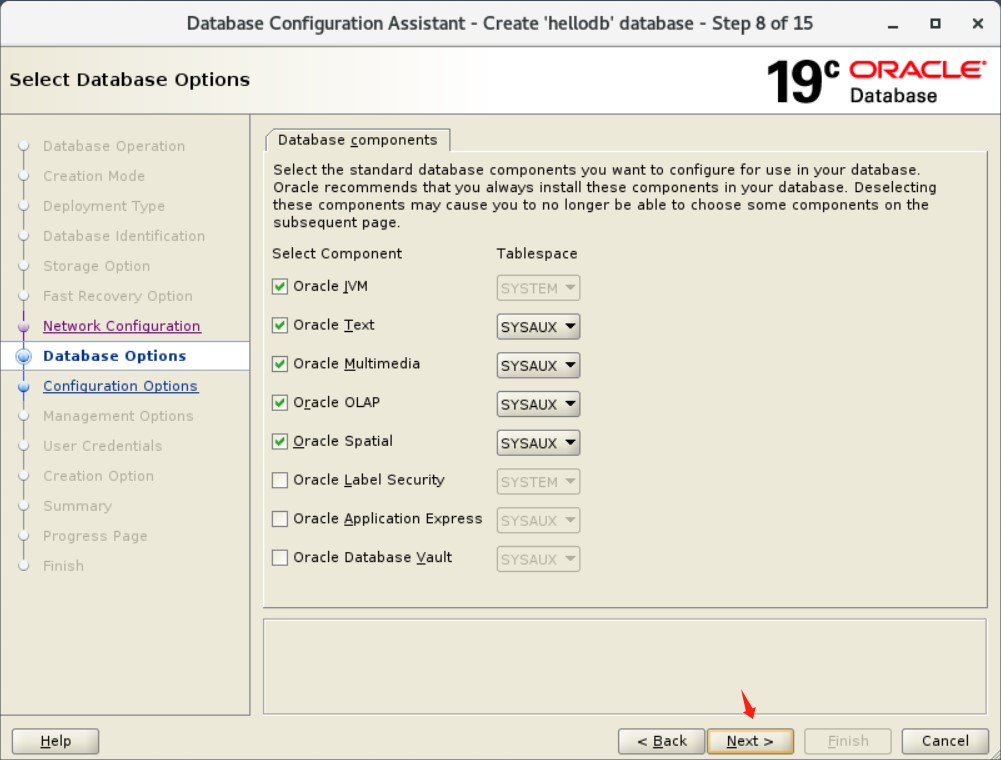Click the Database Vault tablespace dropdown
Viewport: 1001px width, 760px height.
[538, 559]
